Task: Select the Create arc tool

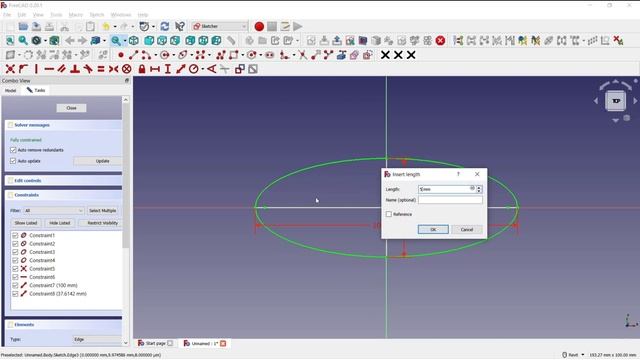Action: click(146, 55)
